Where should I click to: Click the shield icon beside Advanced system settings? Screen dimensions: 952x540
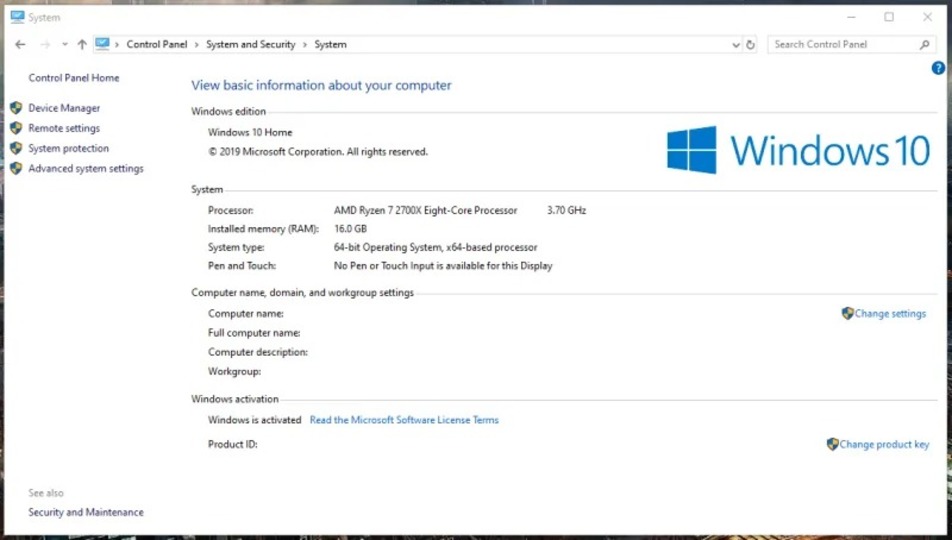pyautogui.click(x=16, y=168)
